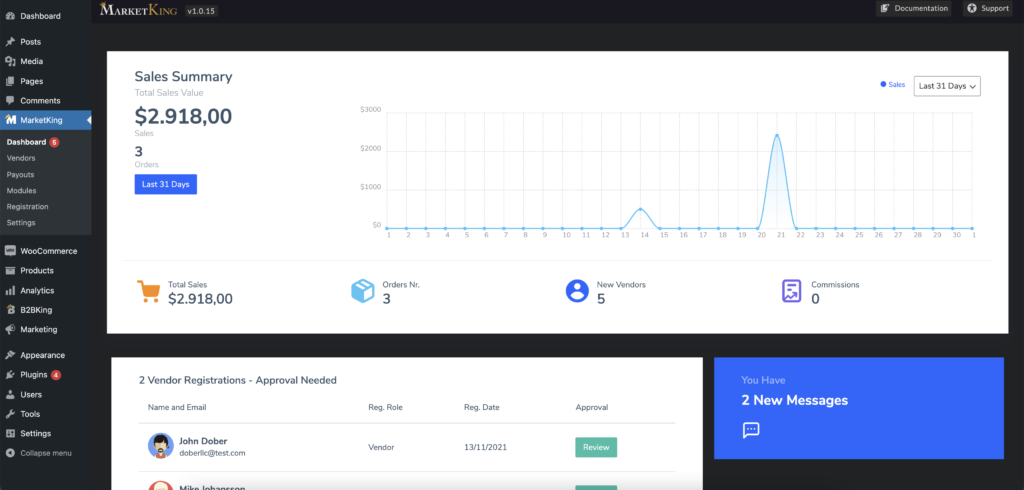This screenshot has height=490, width=1024.
Task: Click the orange Total Sales cart icon
Action: click(x=148, y=291)
